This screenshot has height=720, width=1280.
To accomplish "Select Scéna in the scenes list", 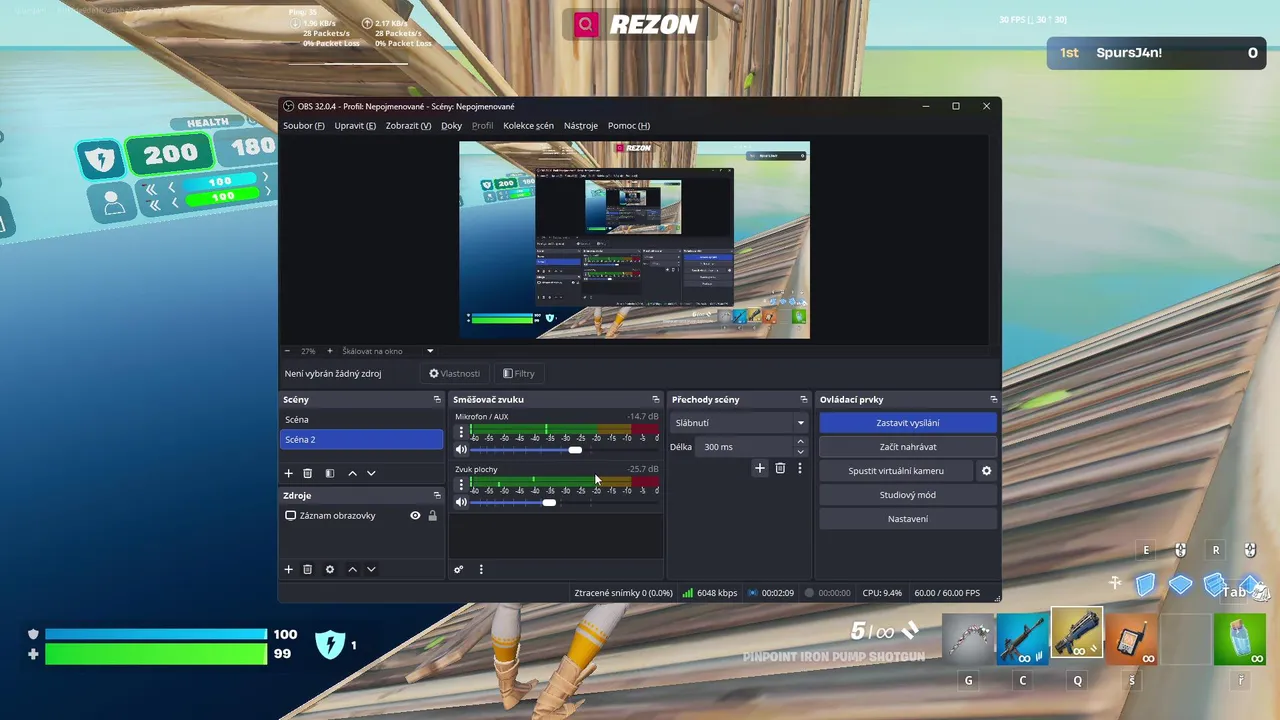I will tap(361, 420).
